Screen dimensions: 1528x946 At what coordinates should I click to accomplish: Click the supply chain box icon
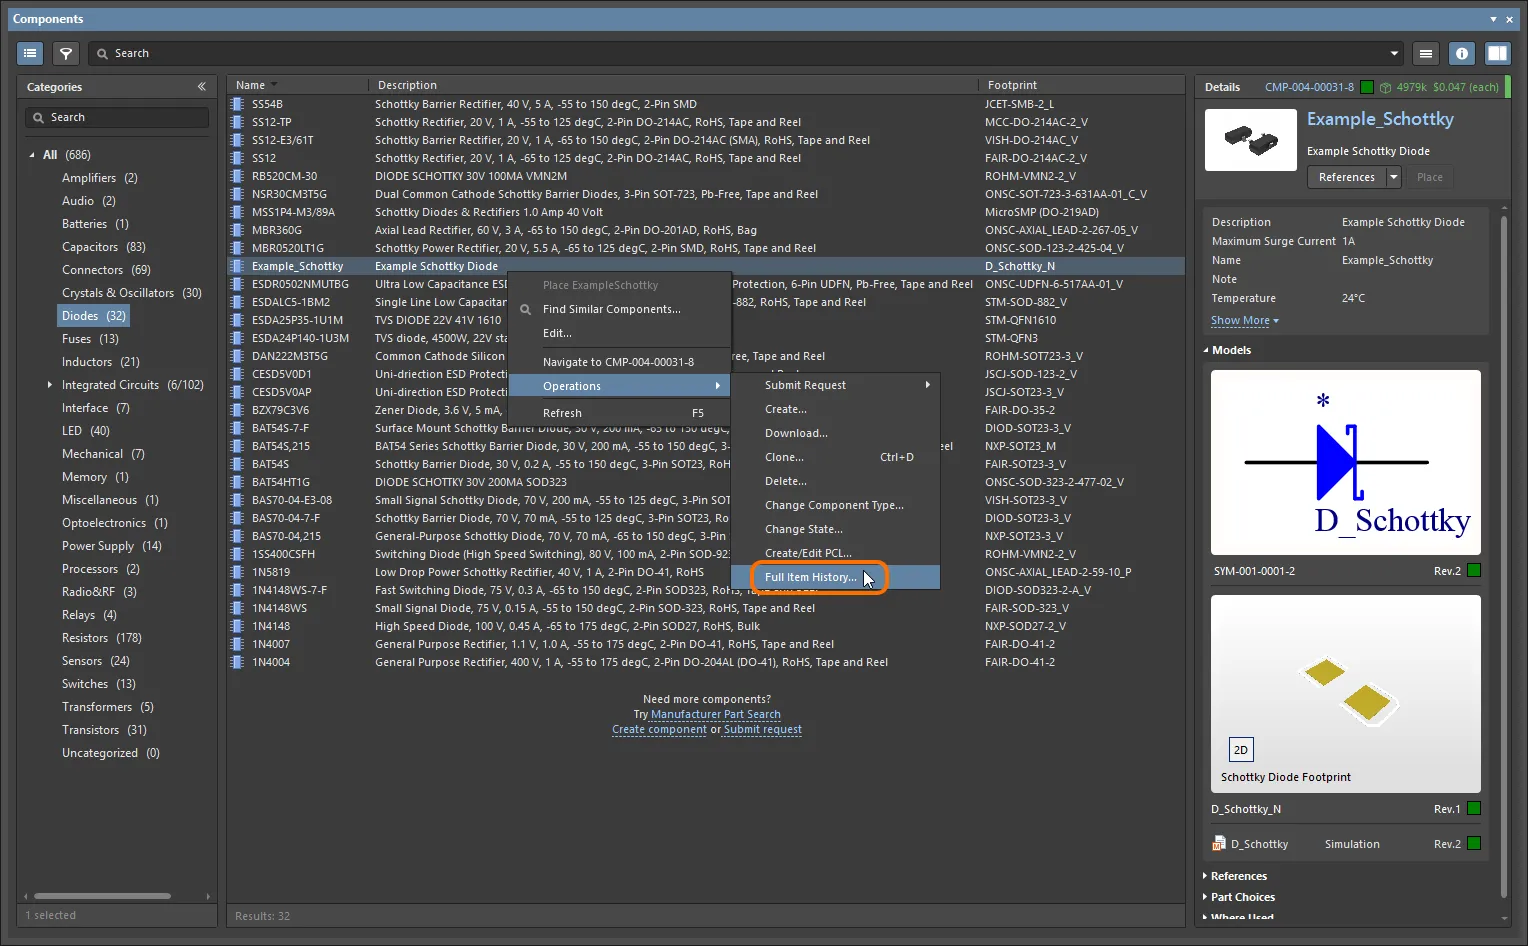[x=1385, y=87]
